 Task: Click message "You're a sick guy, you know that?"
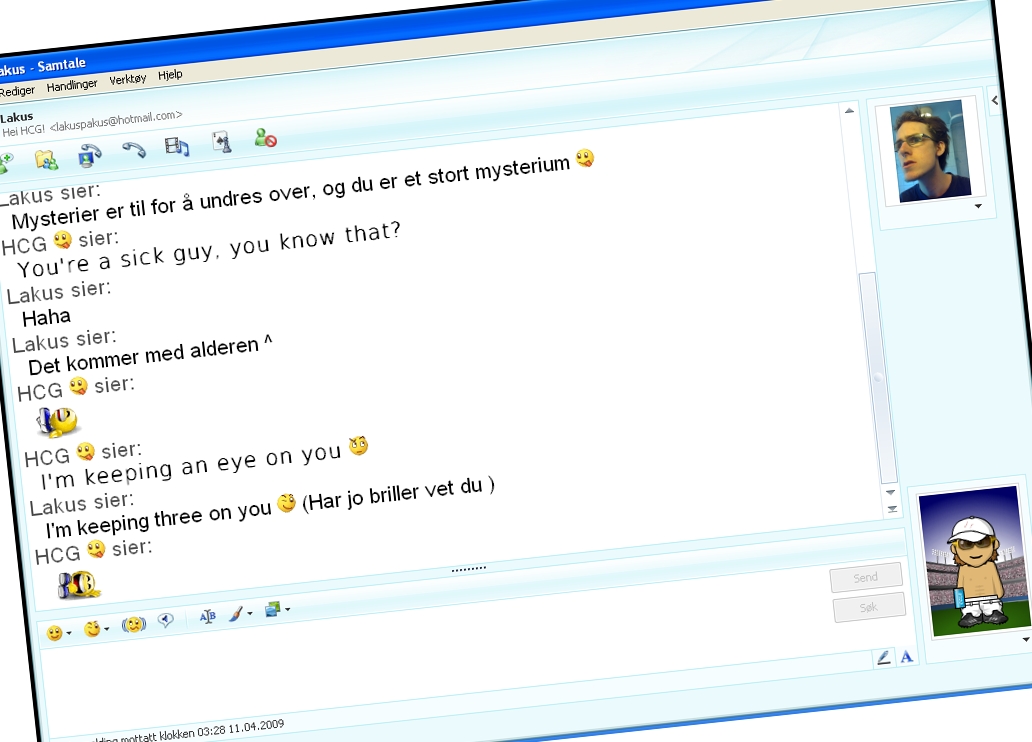tap(209, 250)
